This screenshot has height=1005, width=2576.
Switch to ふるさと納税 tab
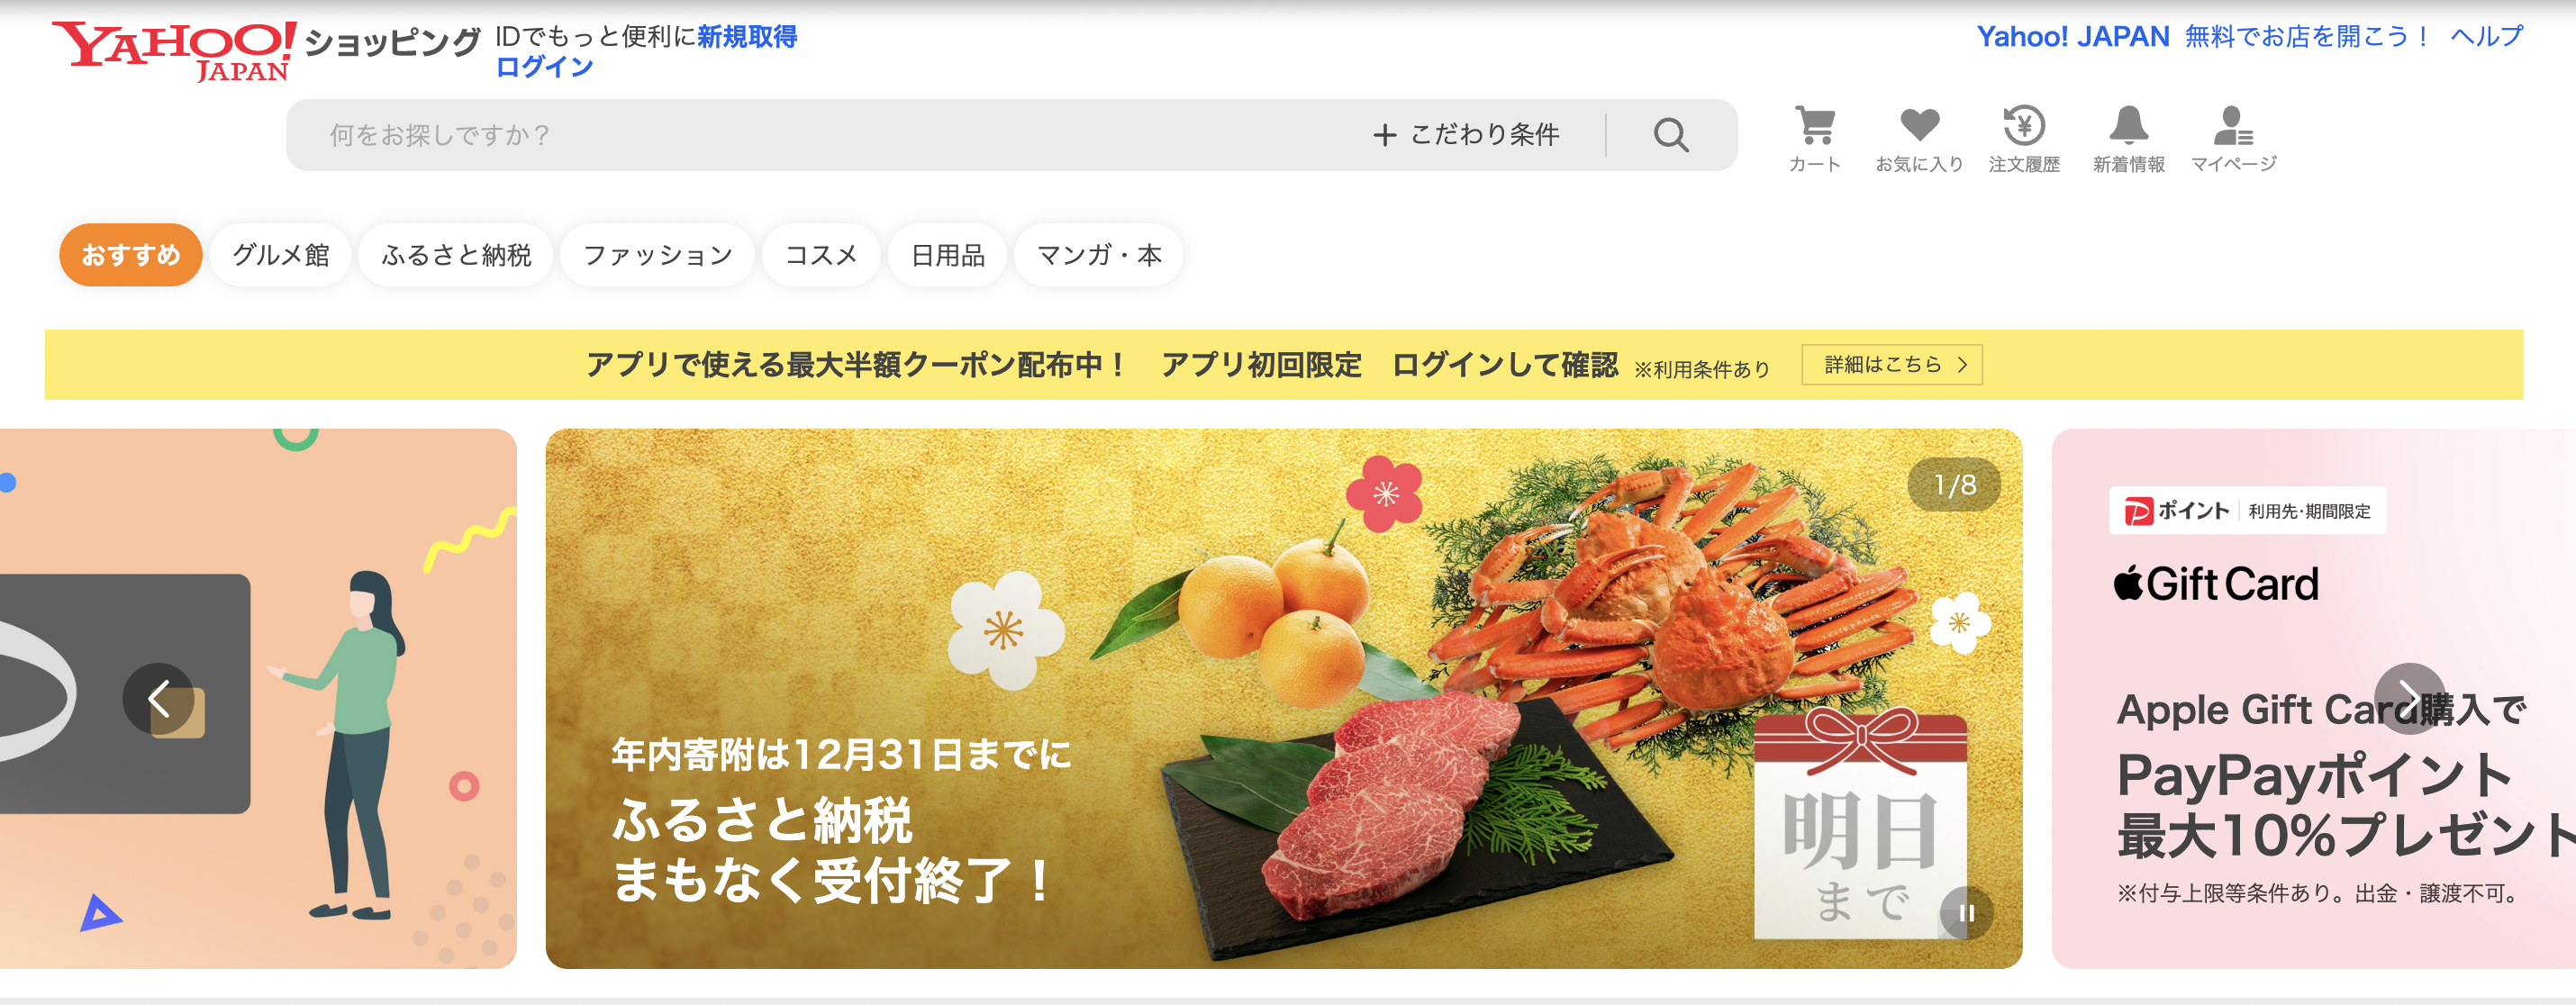tap(456, 255)
